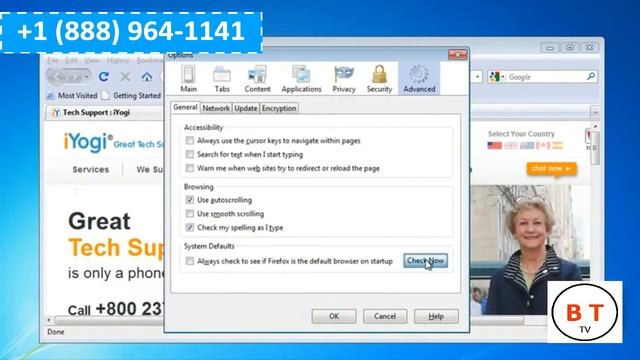Open the Main options panel

click(x=188, y=79)
